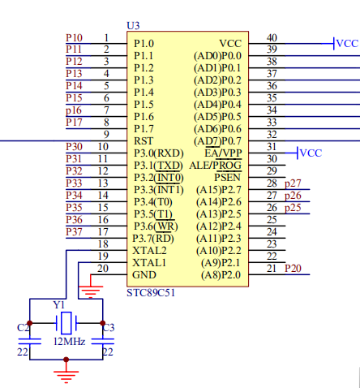Select net label P10

[x=74, y=38]
